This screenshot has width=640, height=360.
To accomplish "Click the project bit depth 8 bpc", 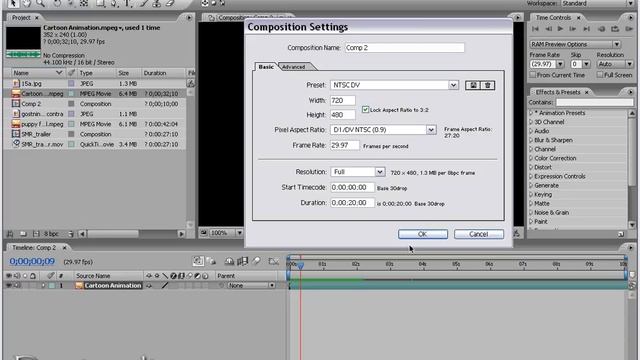I will pyautogui.click(x=51, y=234).
